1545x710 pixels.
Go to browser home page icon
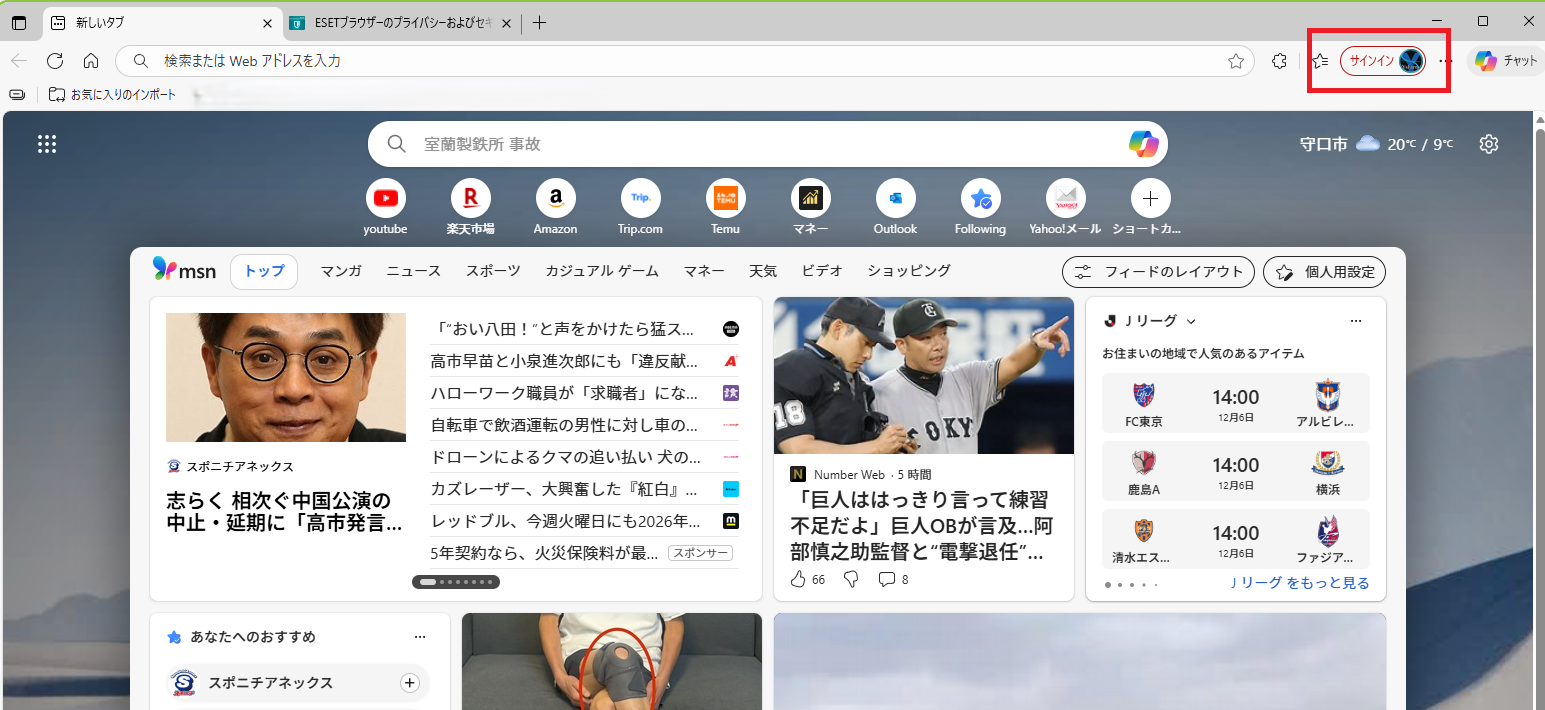91,61
